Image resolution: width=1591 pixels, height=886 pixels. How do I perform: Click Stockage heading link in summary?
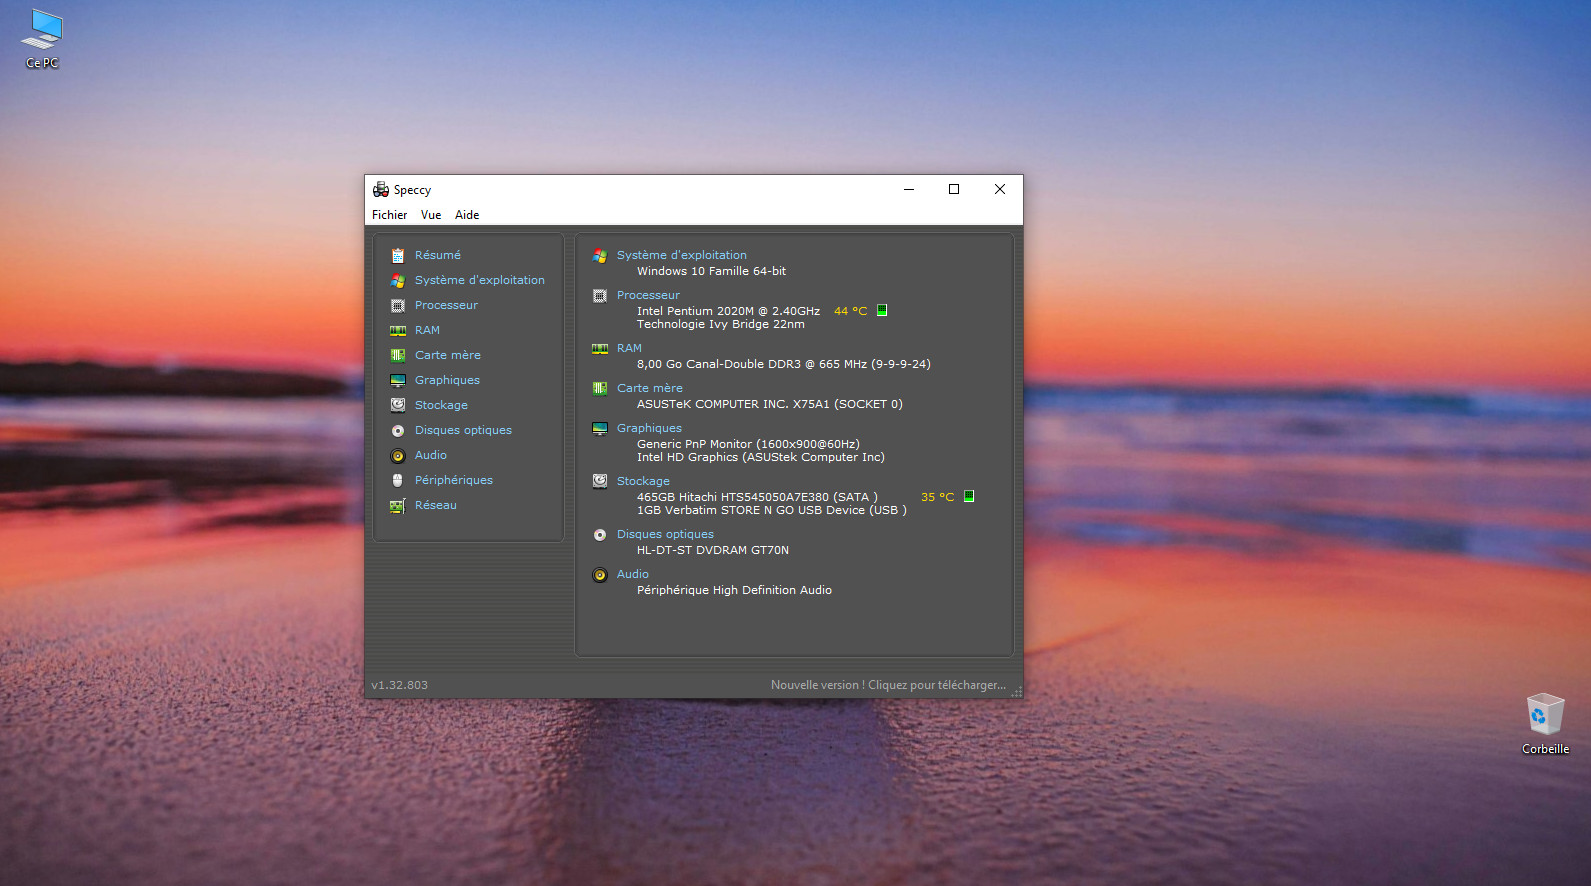point(643,481)
